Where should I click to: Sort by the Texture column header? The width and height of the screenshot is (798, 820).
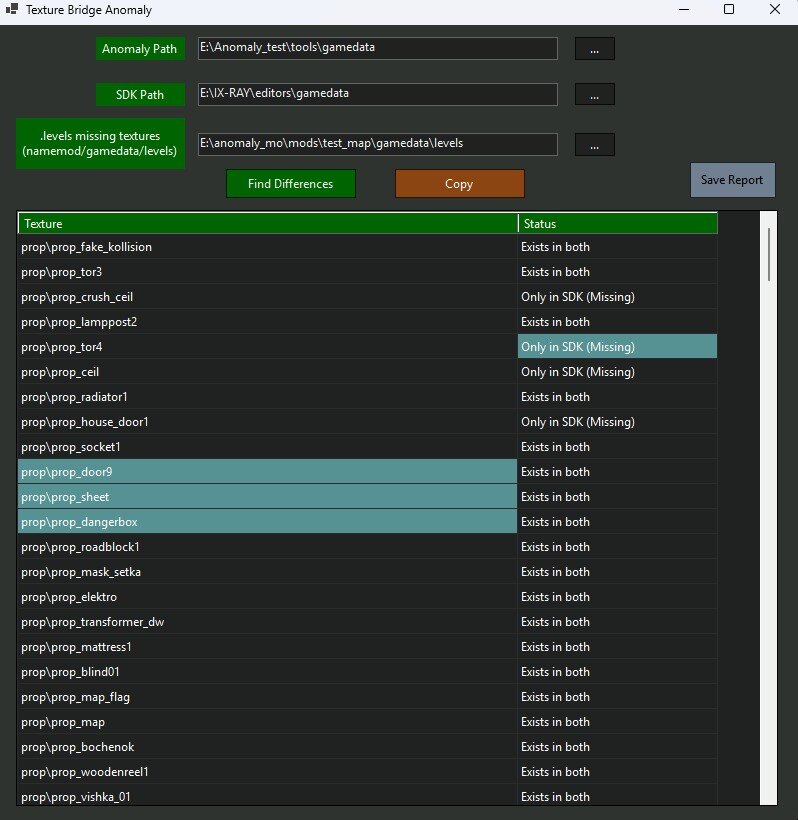click(268, 223)
